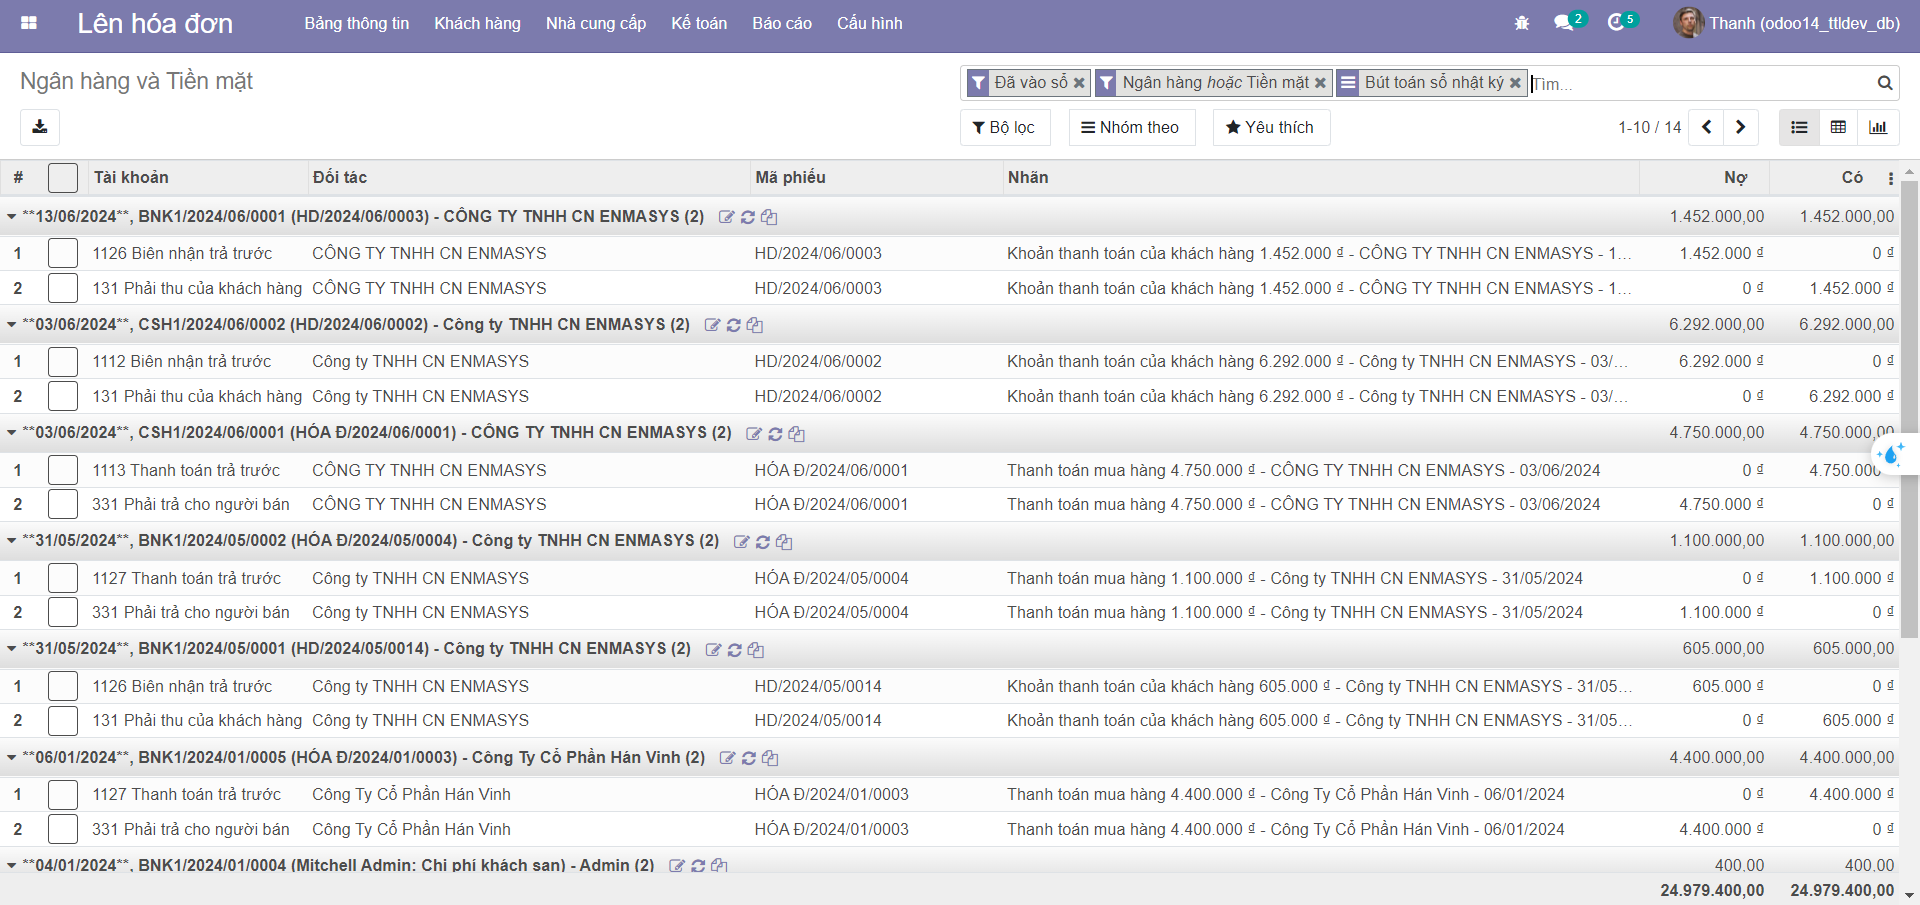
Task: Click the download export icon
Action: tap(40, 127)
